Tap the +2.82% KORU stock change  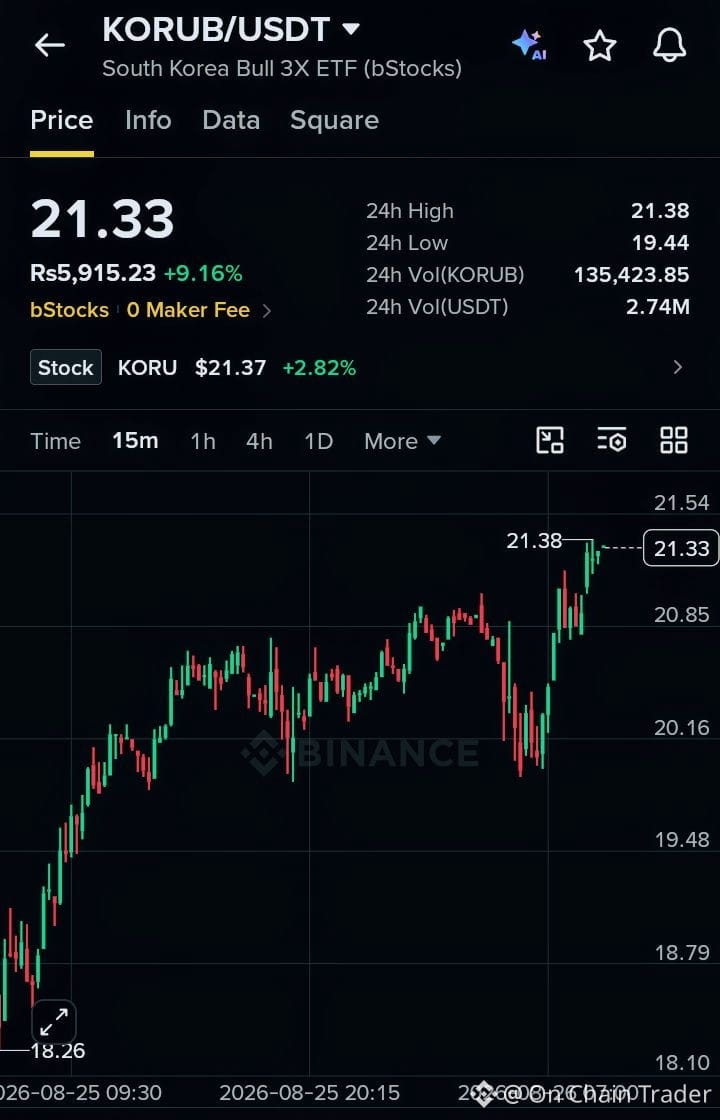tap(319, 368)
